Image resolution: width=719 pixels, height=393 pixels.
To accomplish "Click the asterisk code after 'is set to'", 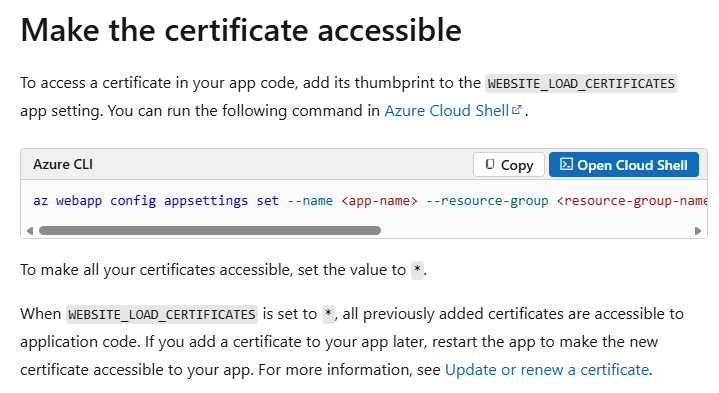I will click(328, 315).
